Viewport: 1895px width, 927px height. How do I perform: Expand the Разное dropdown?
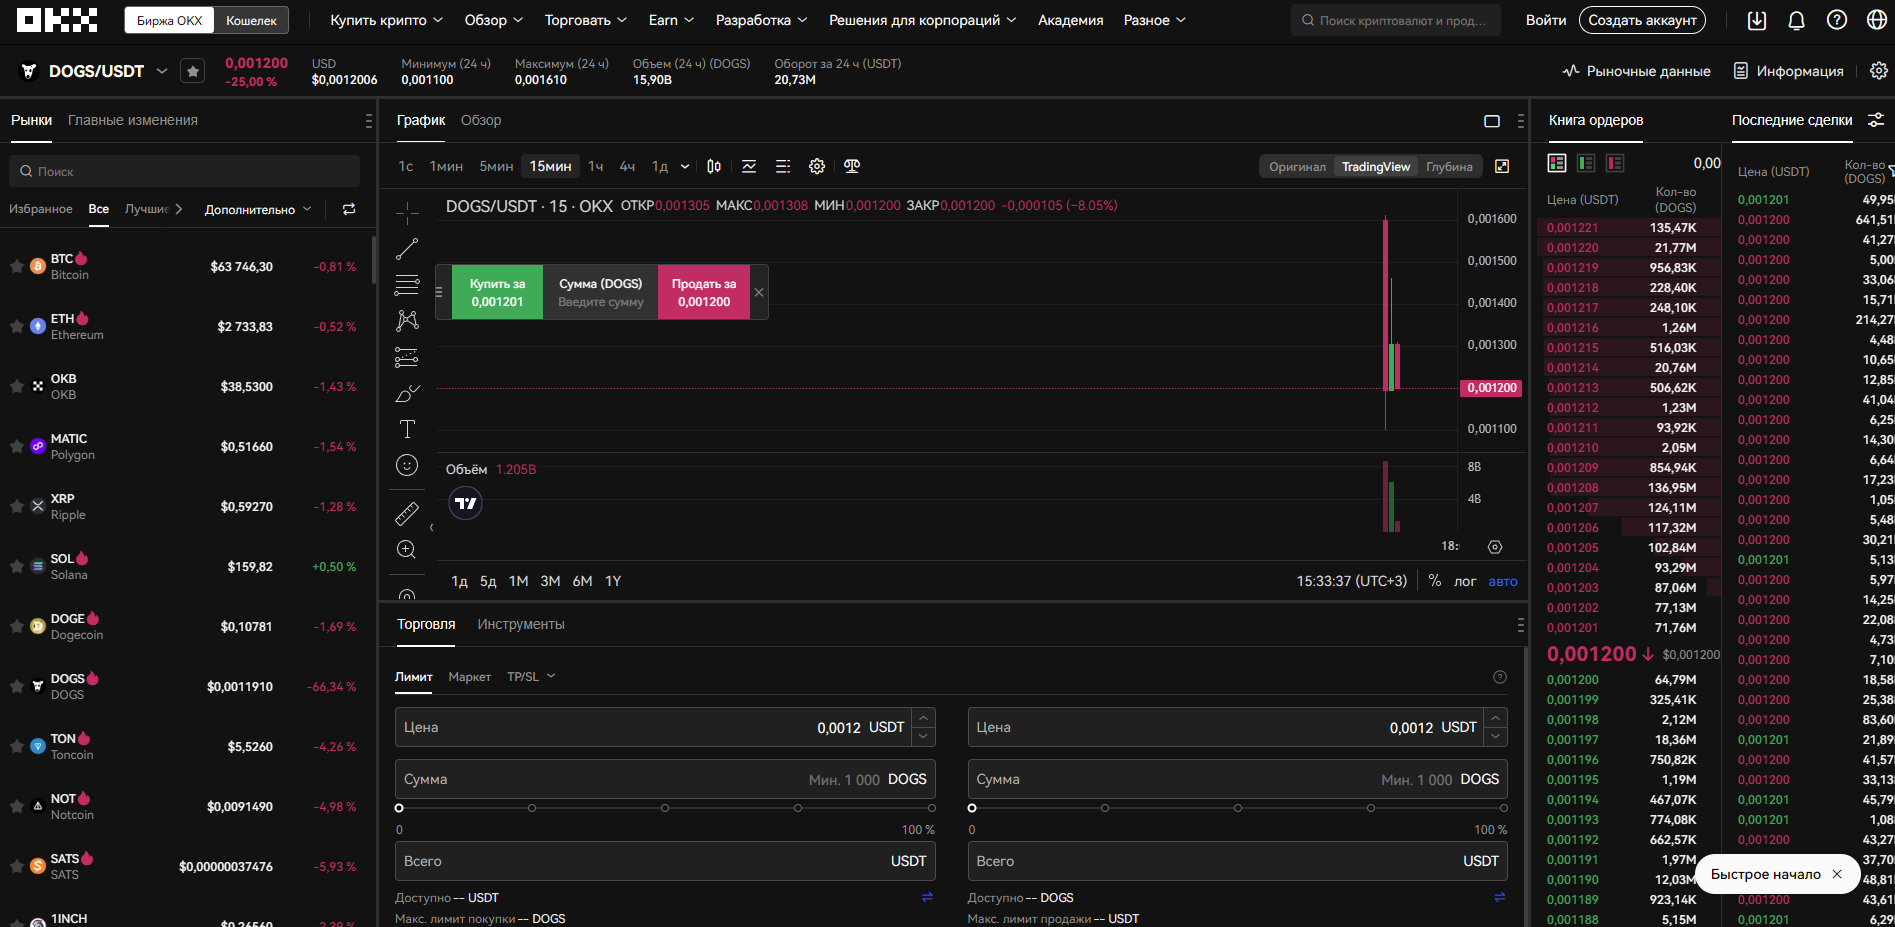pos(1155,20)
